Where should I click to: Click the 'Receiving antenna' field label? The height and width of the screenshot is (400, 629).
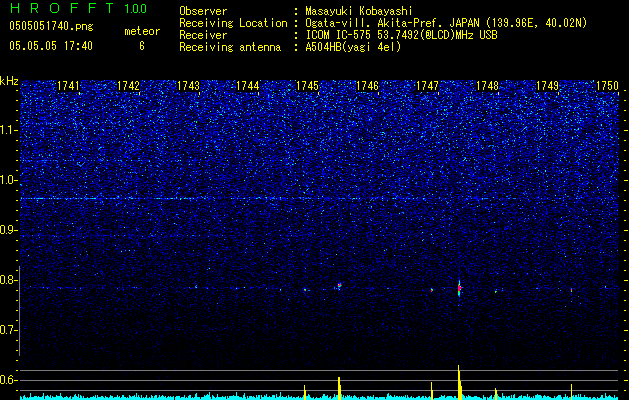point(230,47)
